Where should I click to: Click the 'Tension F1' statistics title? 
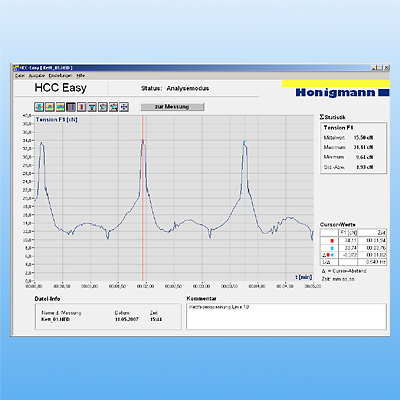click(x=338, y=128)
